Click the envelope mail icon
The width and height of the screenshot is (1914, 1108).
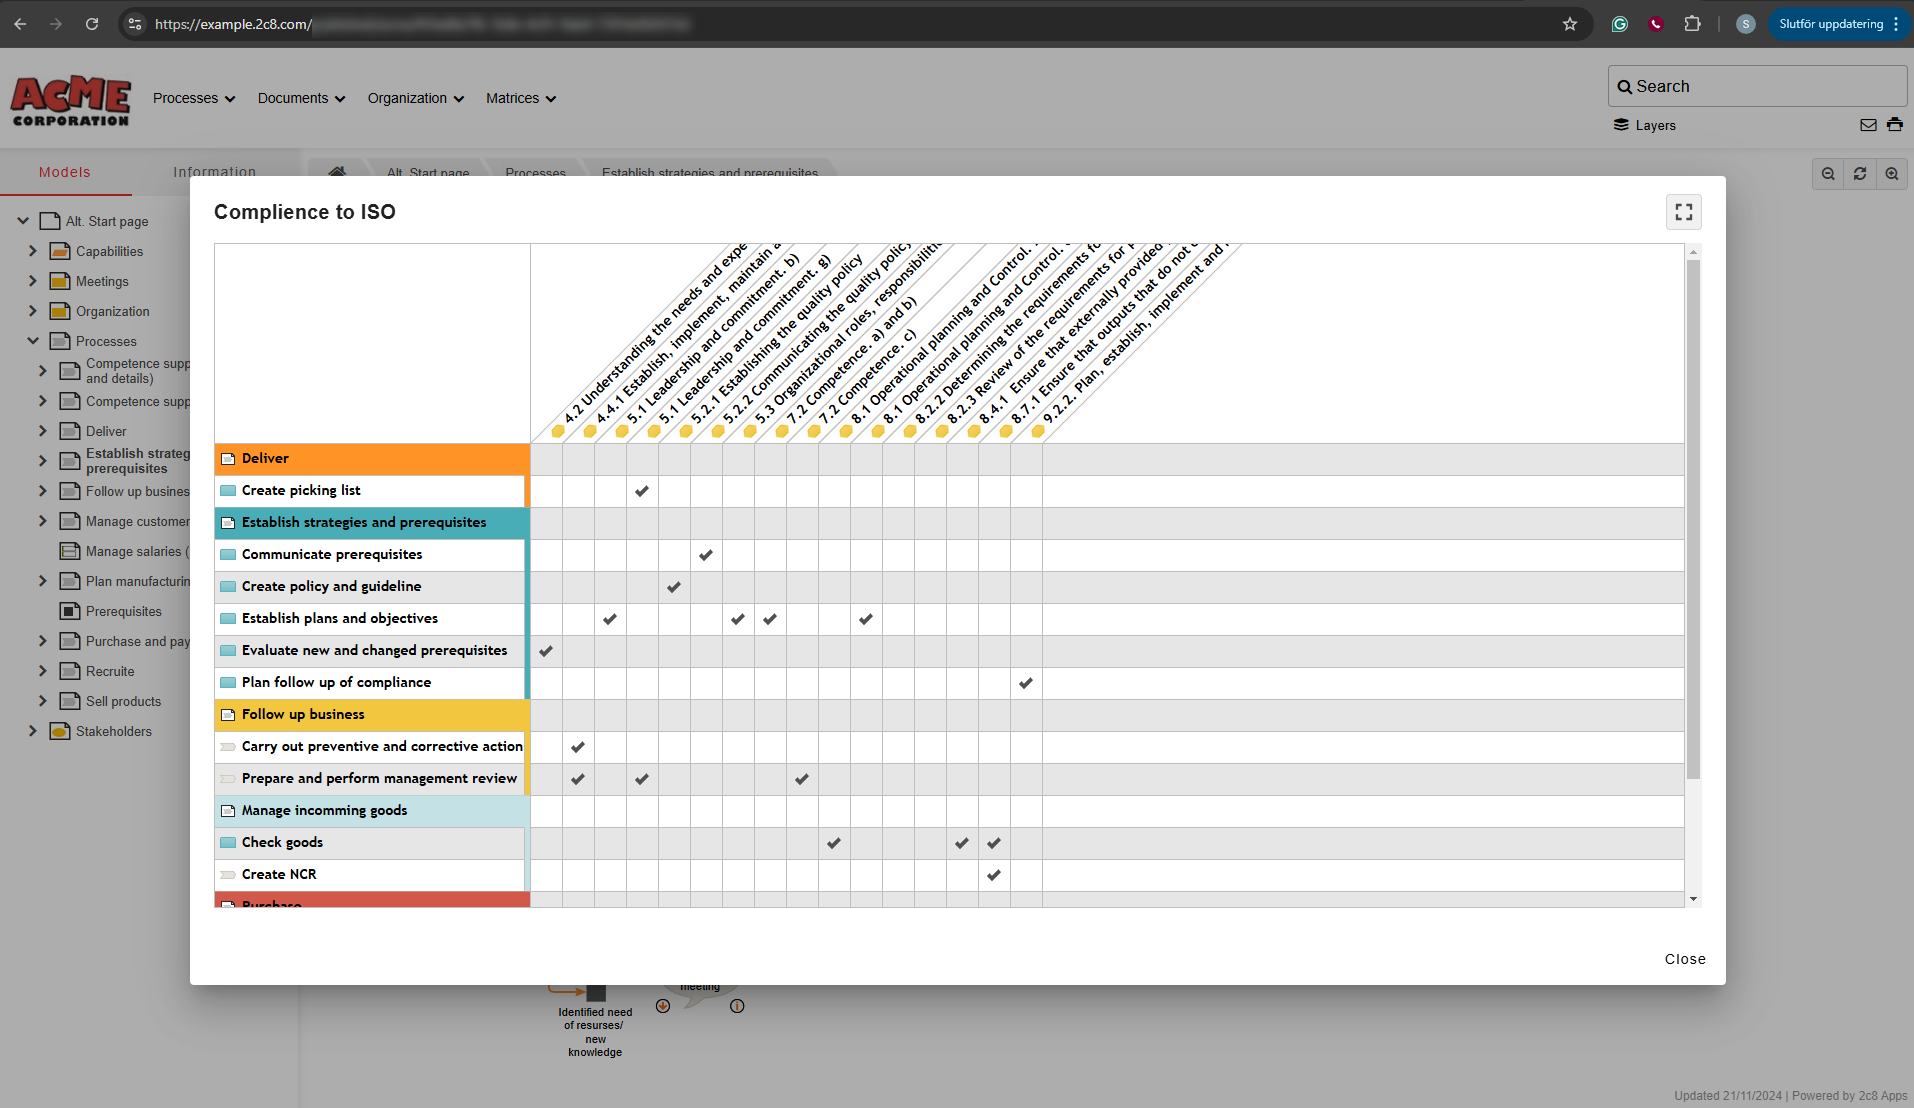[1868, 125]
